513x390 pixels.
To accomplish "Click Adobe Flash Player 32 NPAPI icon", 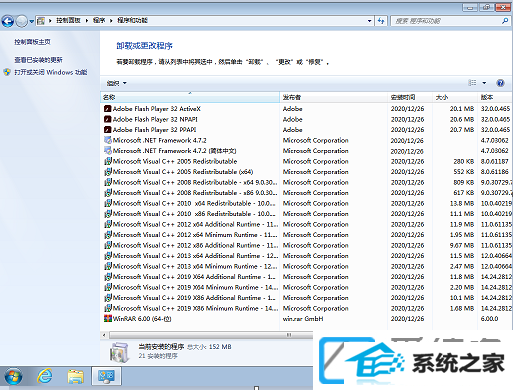I will (107, 119).
